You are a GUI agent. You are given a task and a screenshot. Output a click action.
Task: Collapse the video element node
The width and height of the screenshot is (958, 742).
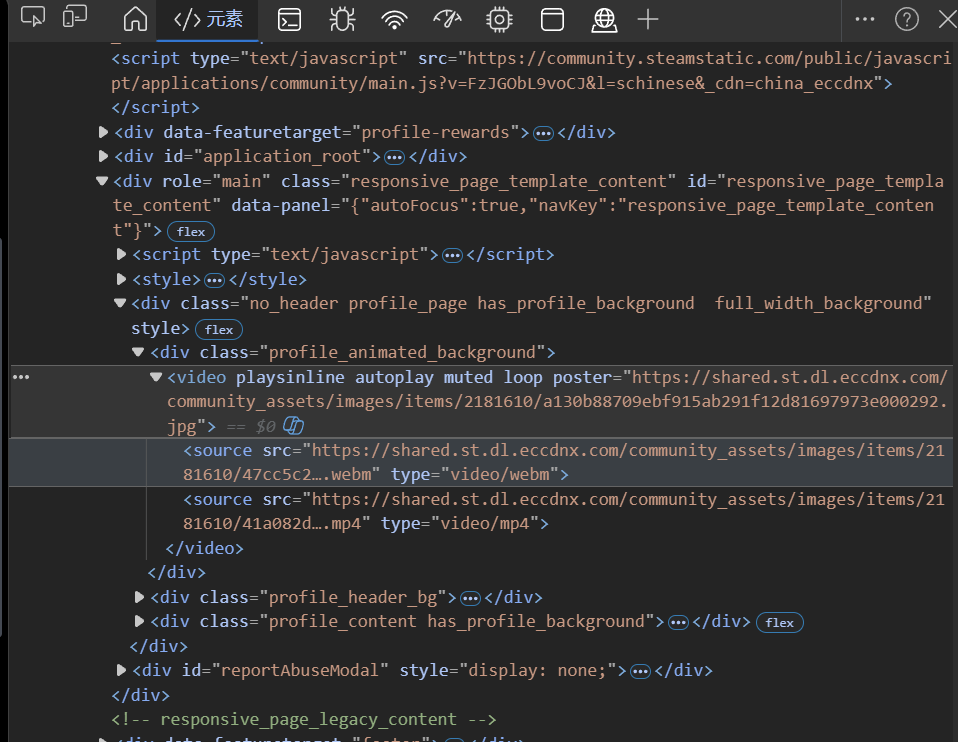coord(156,377)
